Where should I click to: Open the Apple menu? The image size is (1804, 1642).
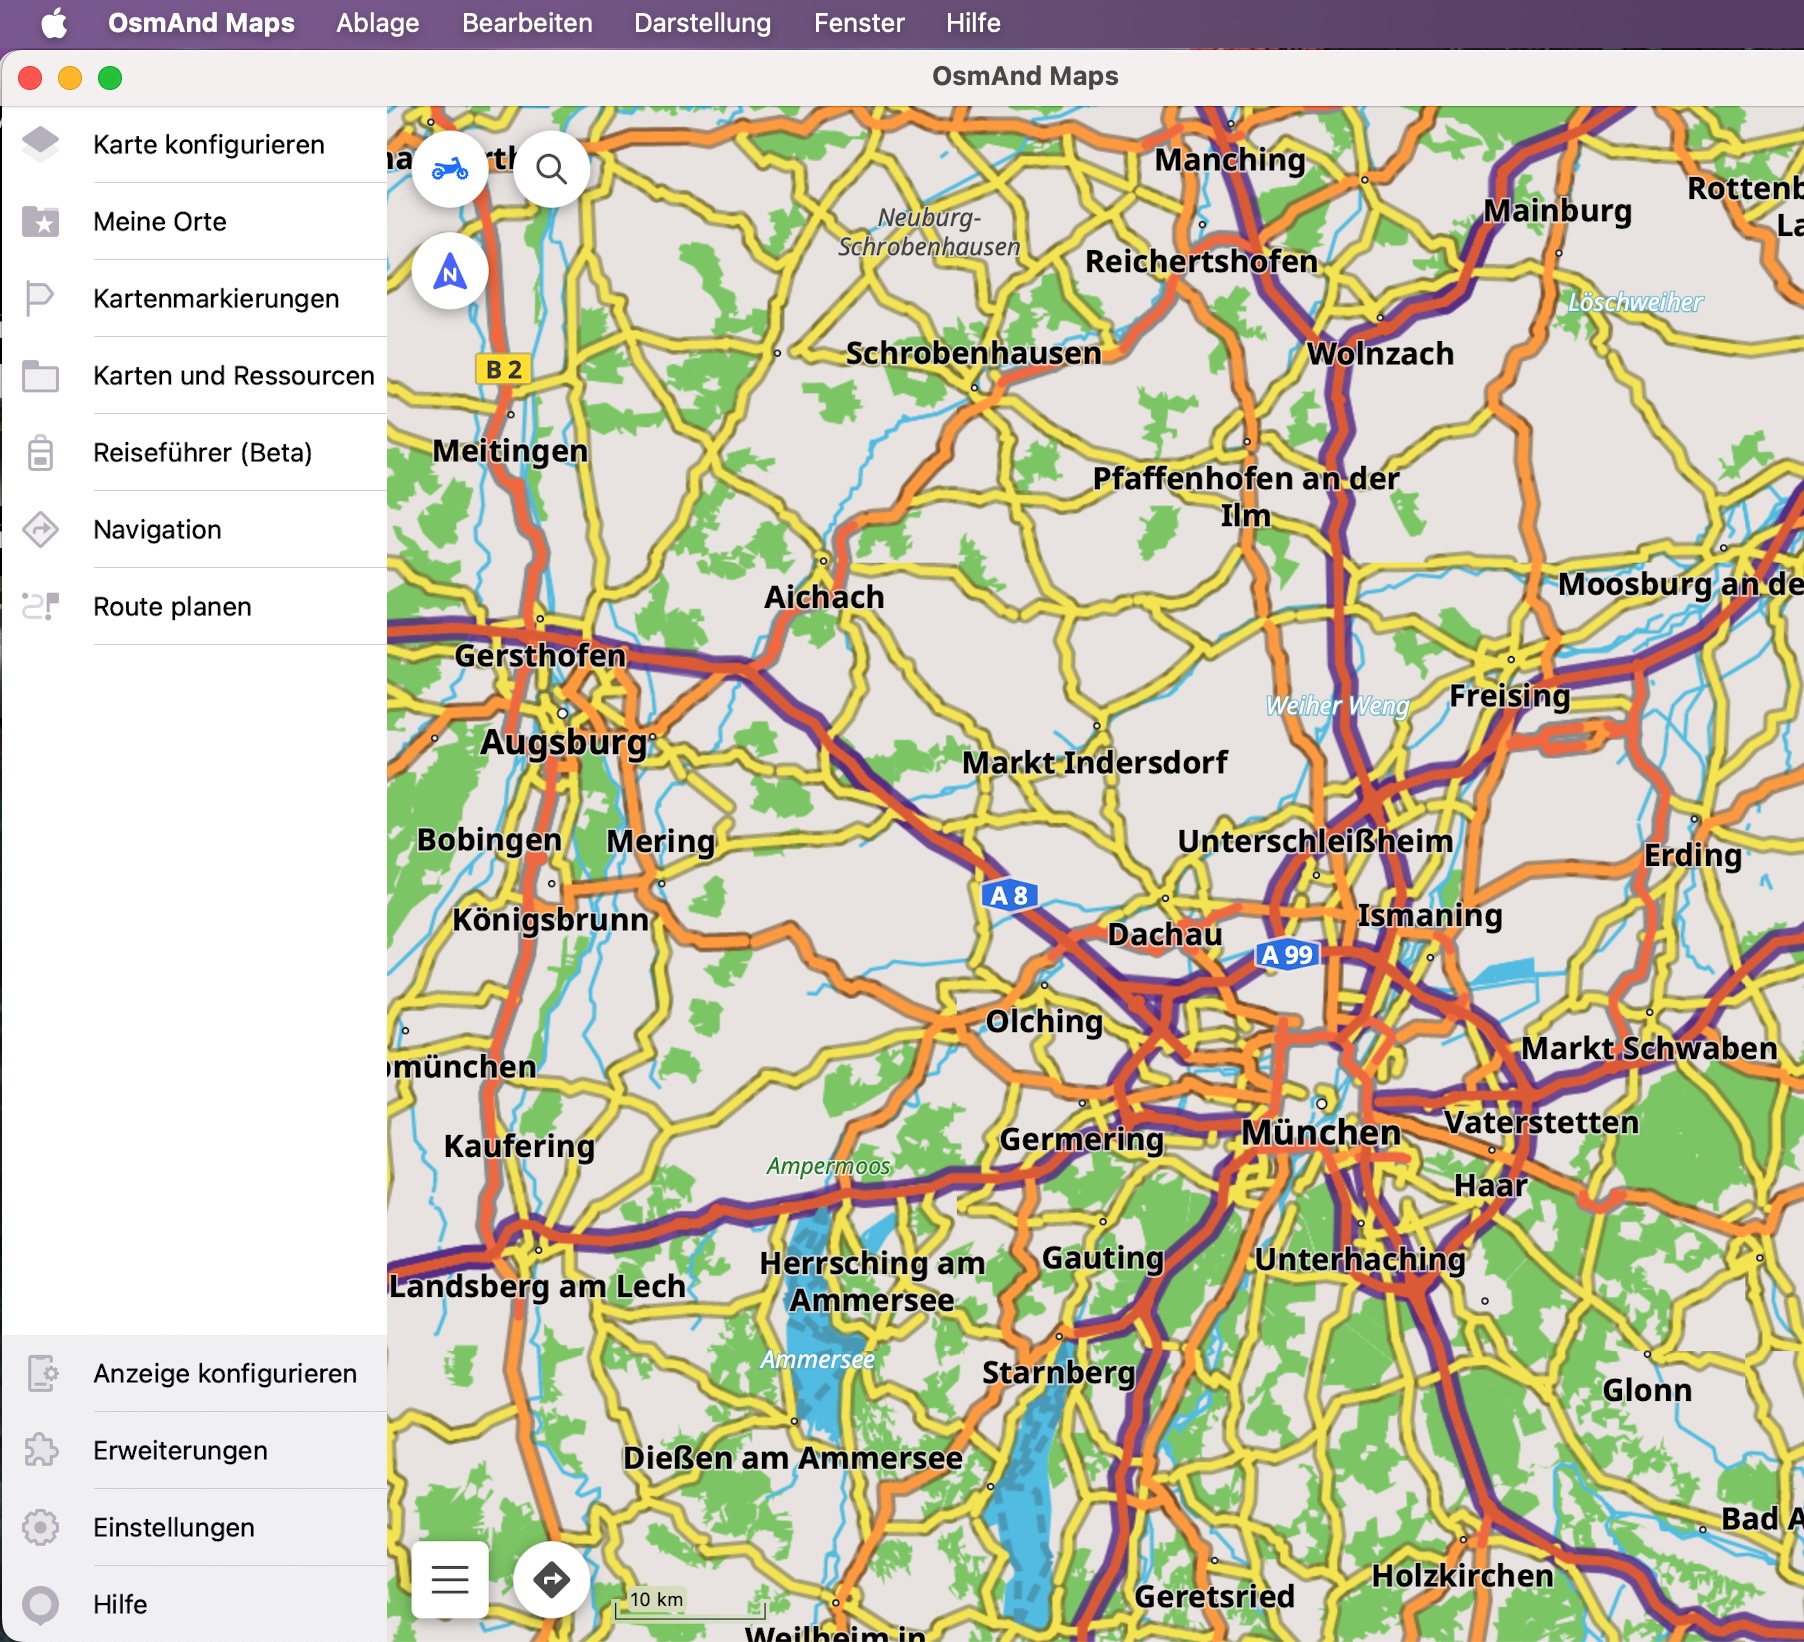[54, 23]
